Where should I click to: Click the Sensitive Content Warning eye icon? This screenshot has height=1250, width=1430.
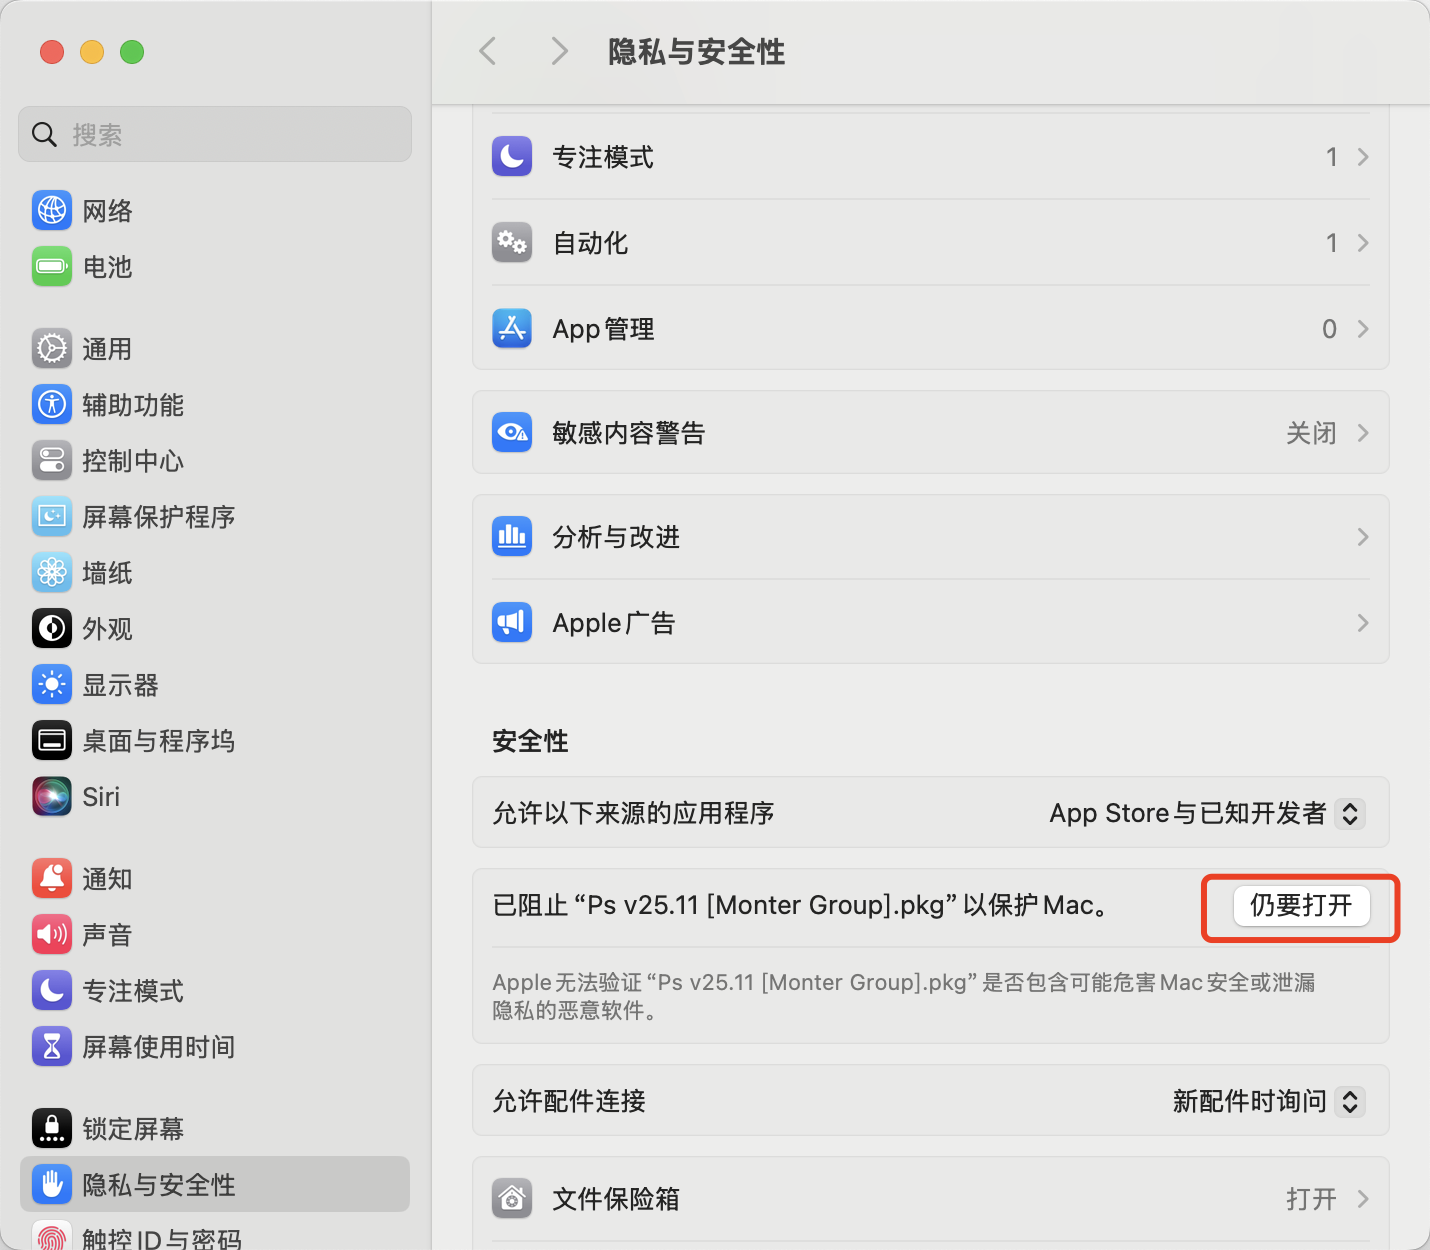click(512, 433)
